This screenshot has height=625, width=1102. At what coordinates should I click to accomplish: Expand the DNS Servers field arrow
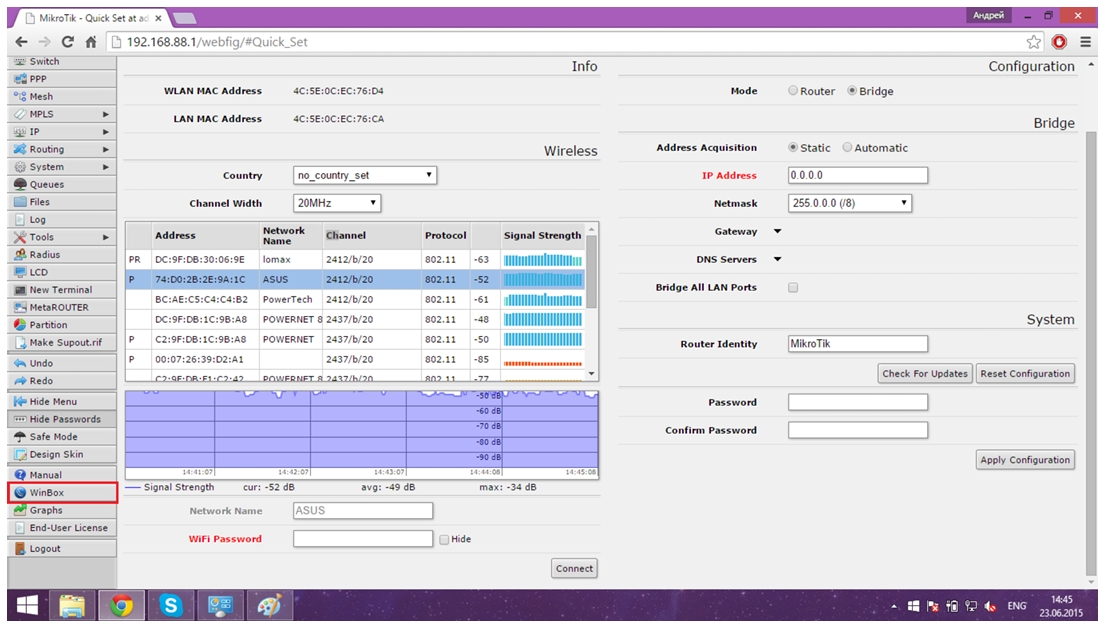[777, 259]
